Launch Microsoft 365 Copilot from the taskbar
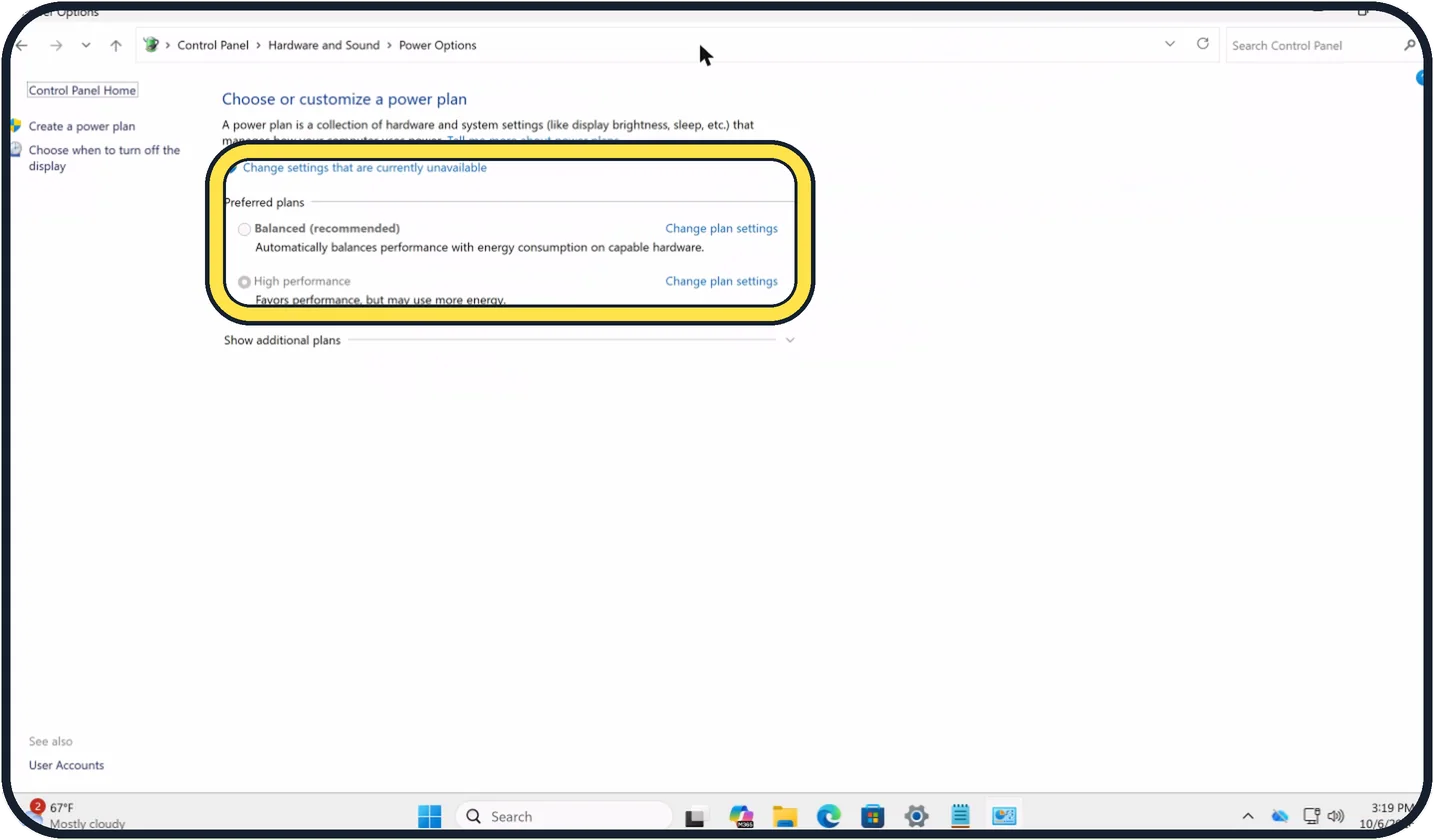 pyautogui.click(x=741, y=816)
